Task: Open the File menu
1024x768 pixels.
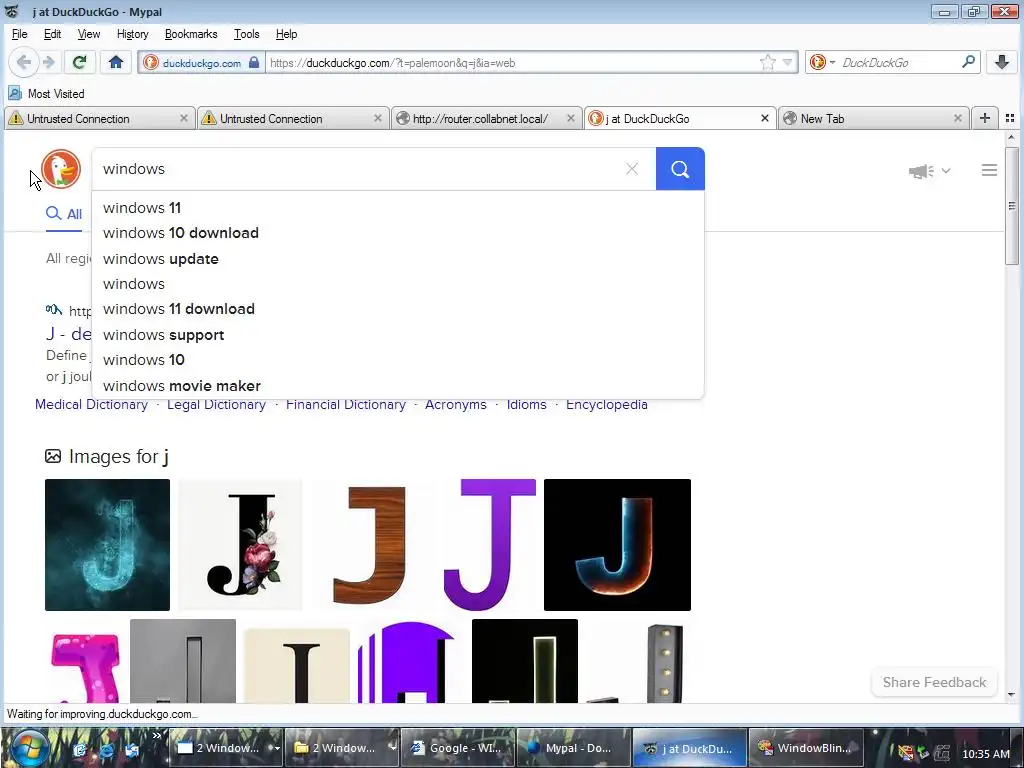Action: pos(20,34)
